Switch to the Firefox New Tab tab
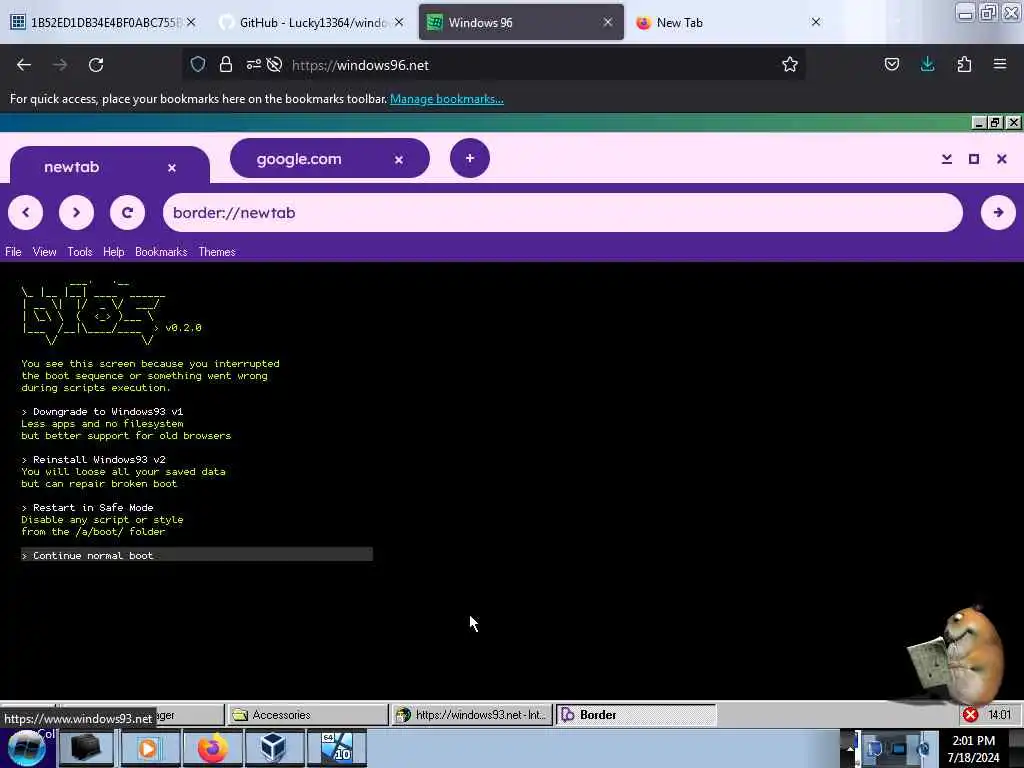 click(x=725, y=22)
